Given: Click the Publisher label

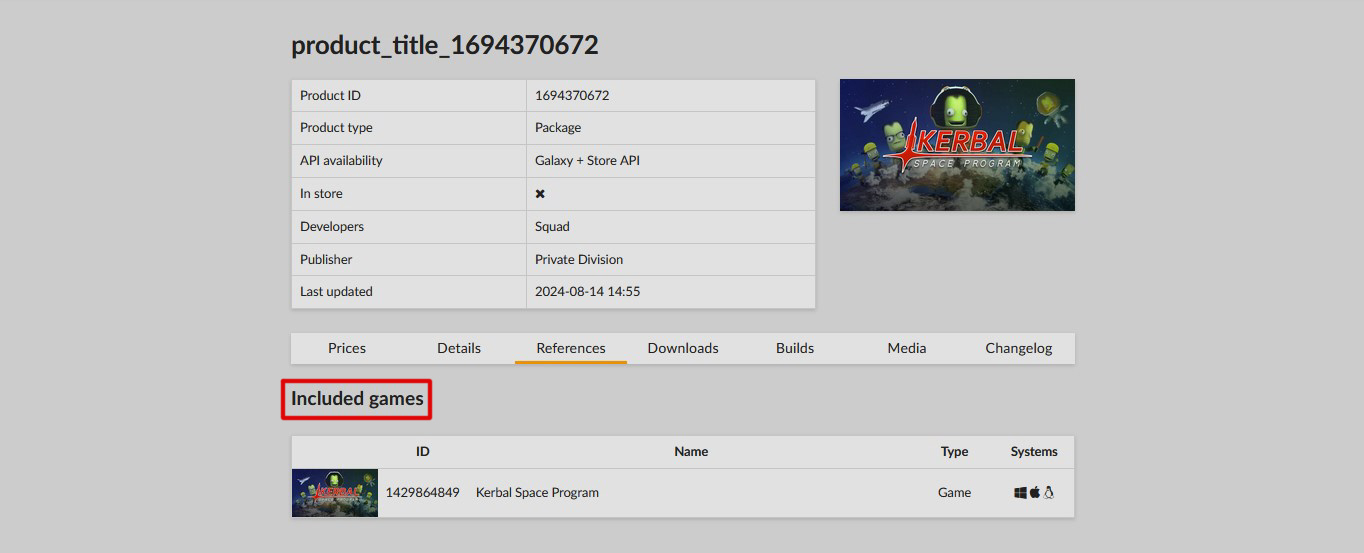Looking at the screenshot, I should [x=326, y=259].
